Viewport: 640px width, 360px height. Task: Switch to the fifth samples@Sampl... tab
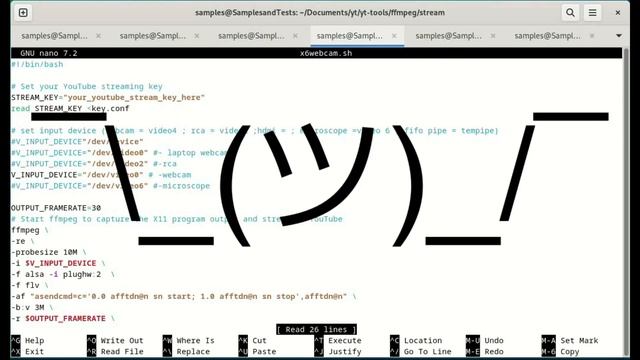(x=449, y=36)
